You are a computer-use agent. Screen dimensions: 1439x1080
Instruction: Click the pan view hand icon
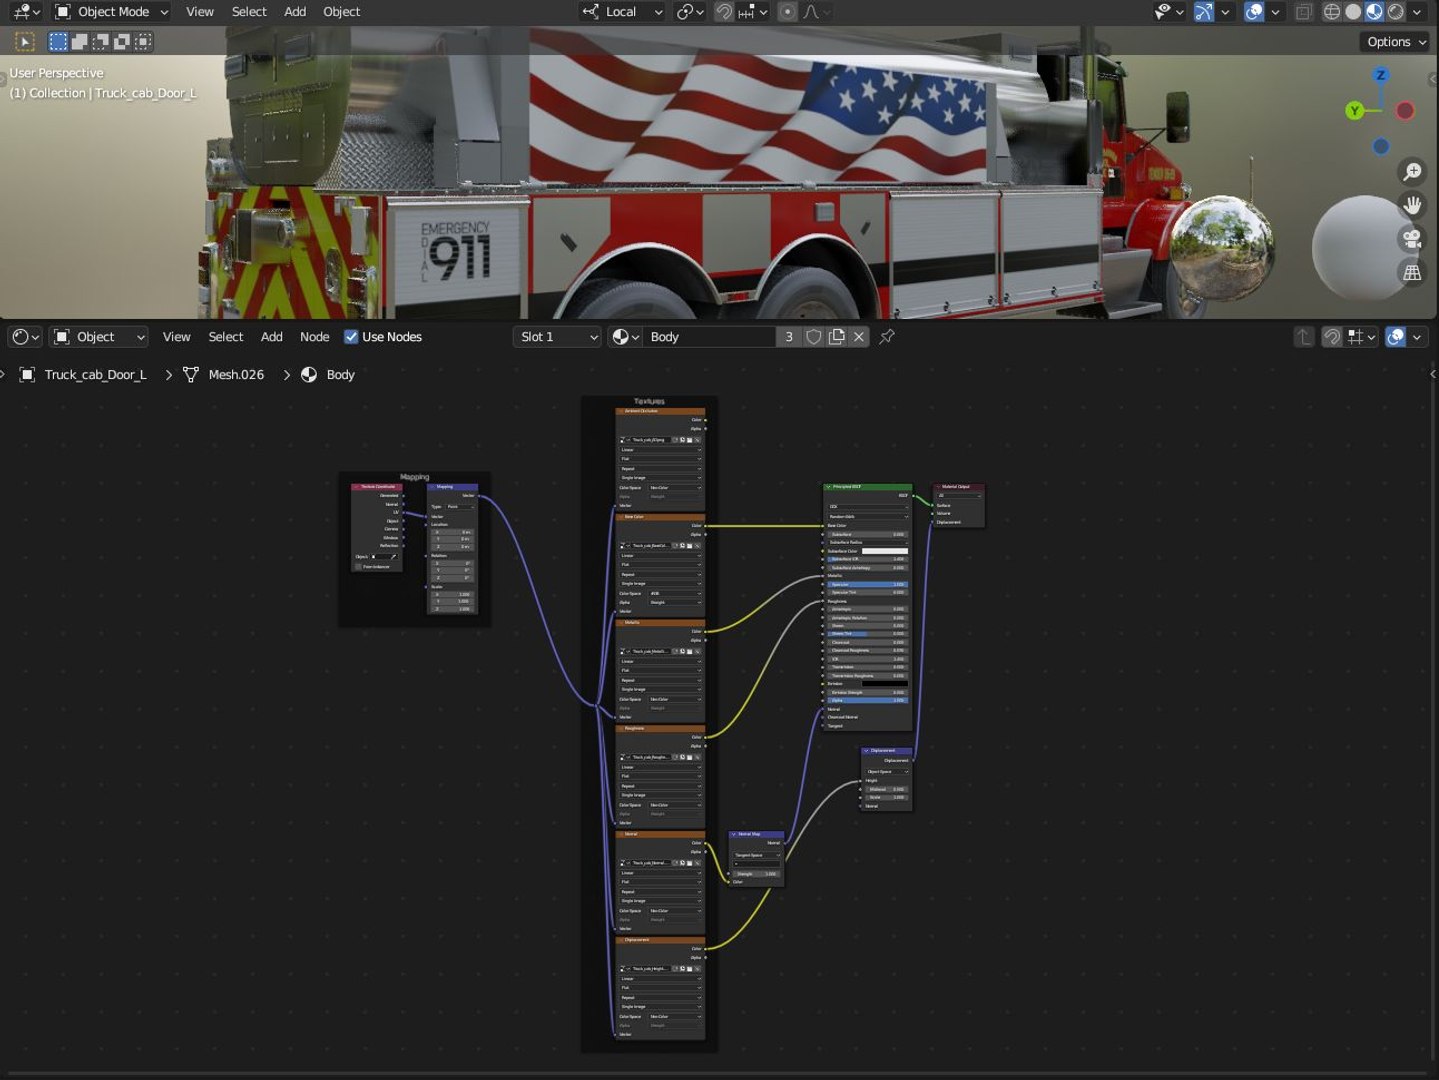[x=1412, y=205]
